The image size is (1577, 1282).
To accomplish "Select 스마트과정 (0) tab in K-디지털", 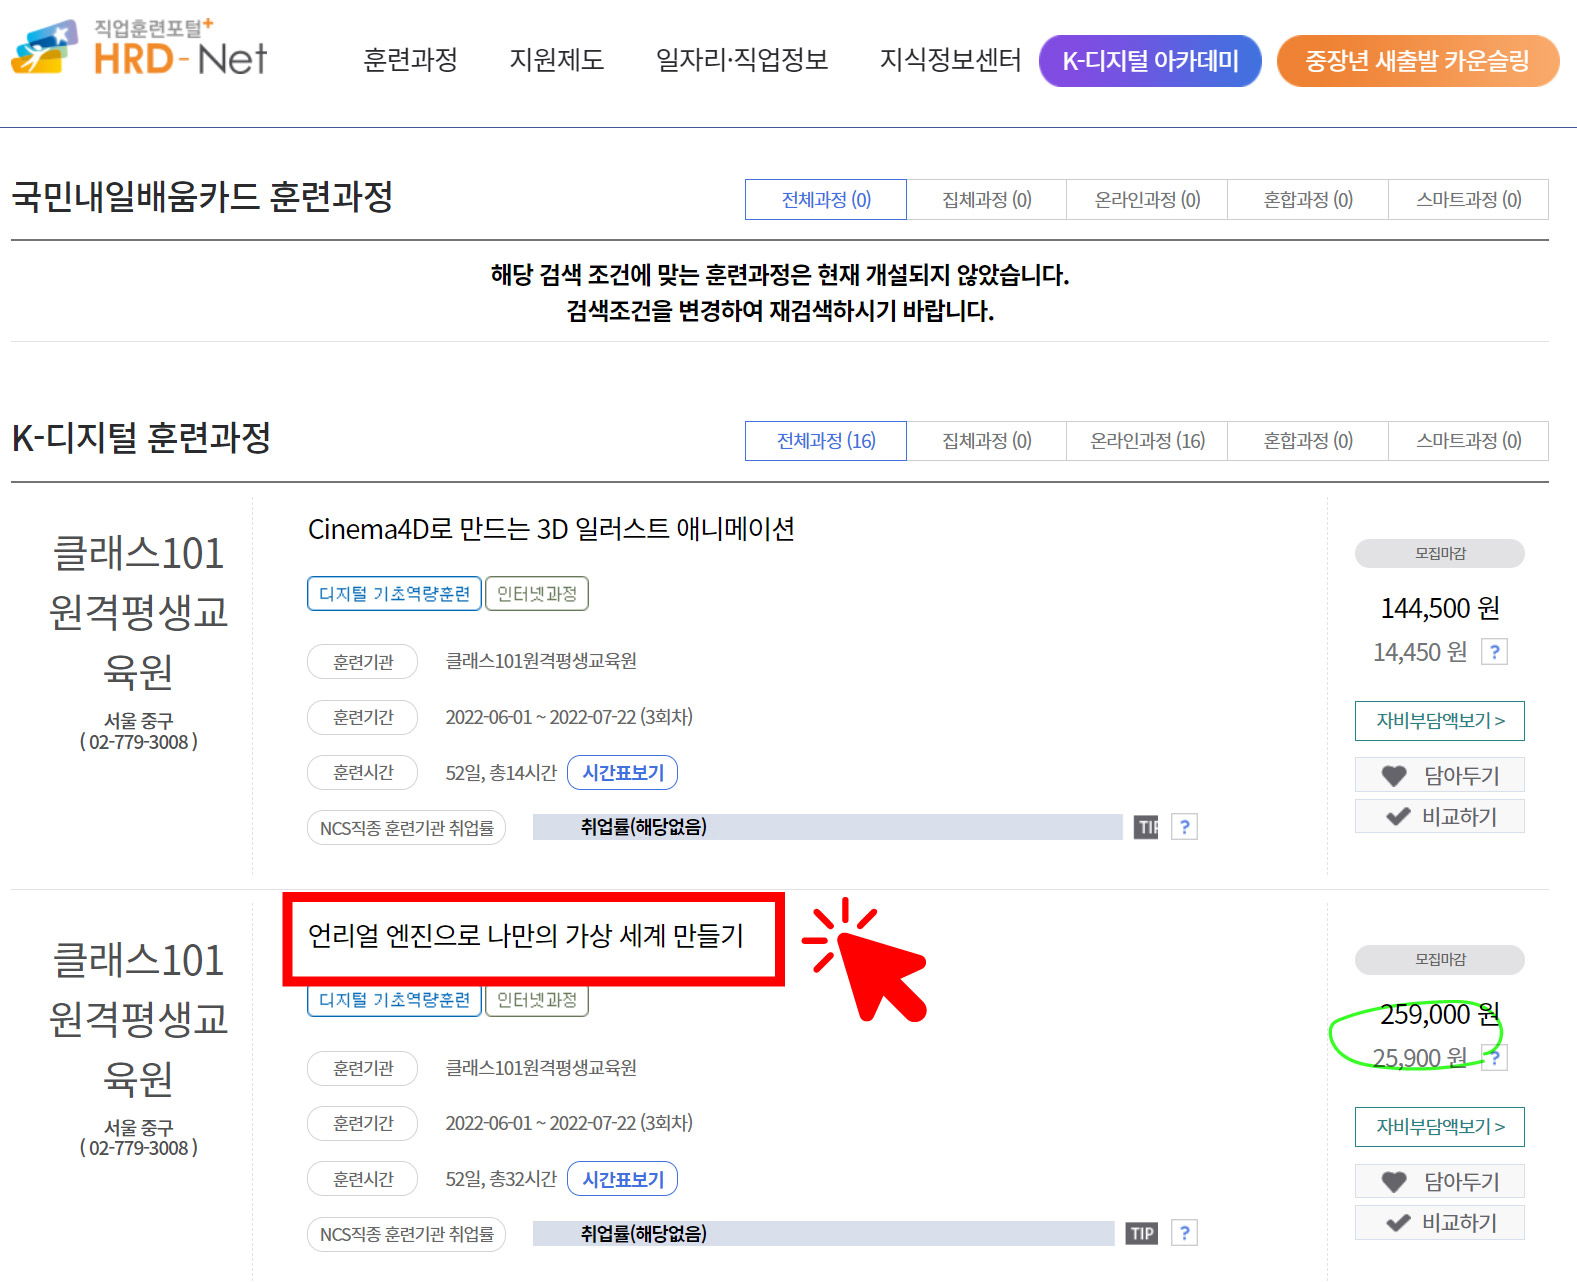I will pos(1469,441).
